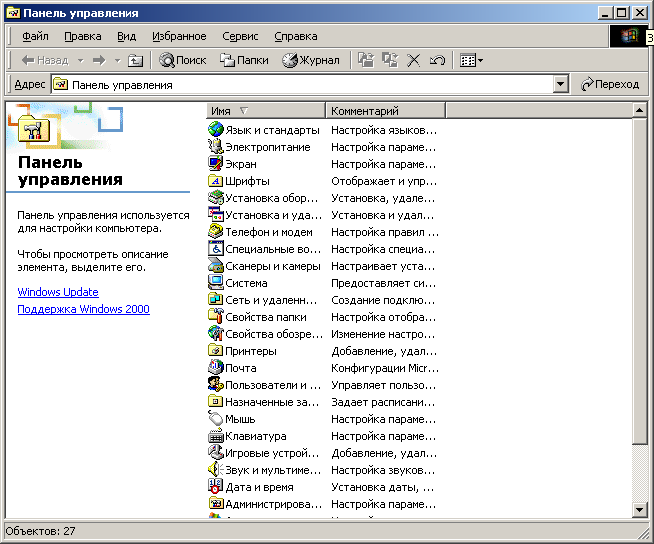The width and height of the screenshot is (654, 544).
Task: Sort by the Комментарий column header
Action: point(385,111)
